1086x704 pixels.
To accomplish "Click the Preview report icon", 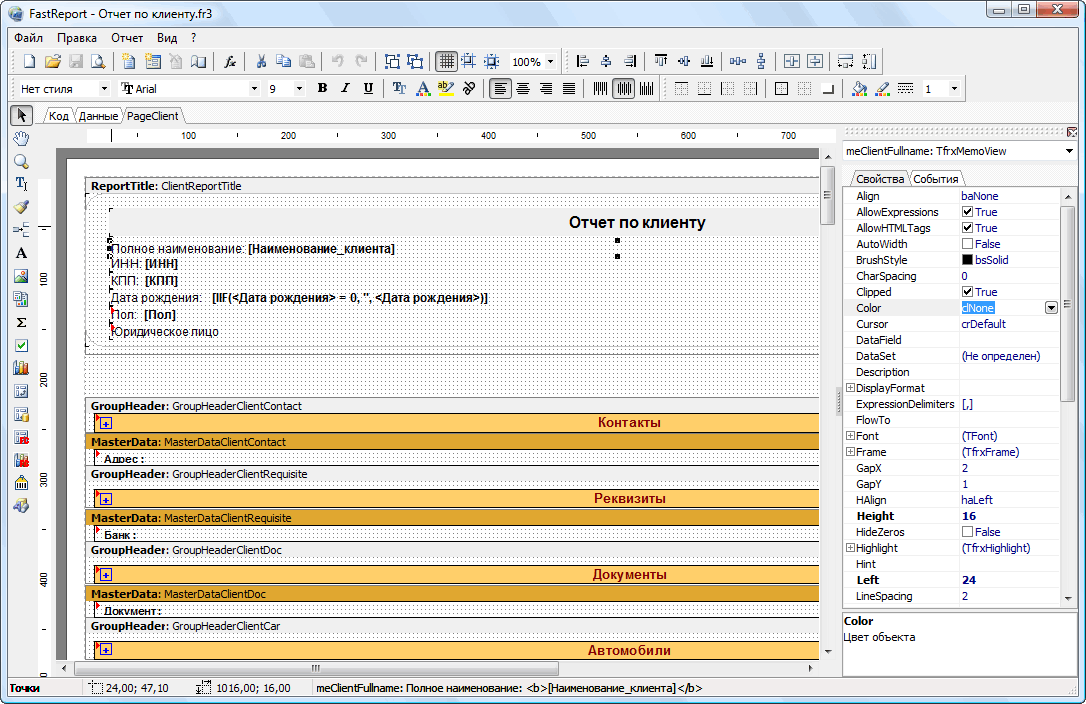I will (x=98, y=62).
